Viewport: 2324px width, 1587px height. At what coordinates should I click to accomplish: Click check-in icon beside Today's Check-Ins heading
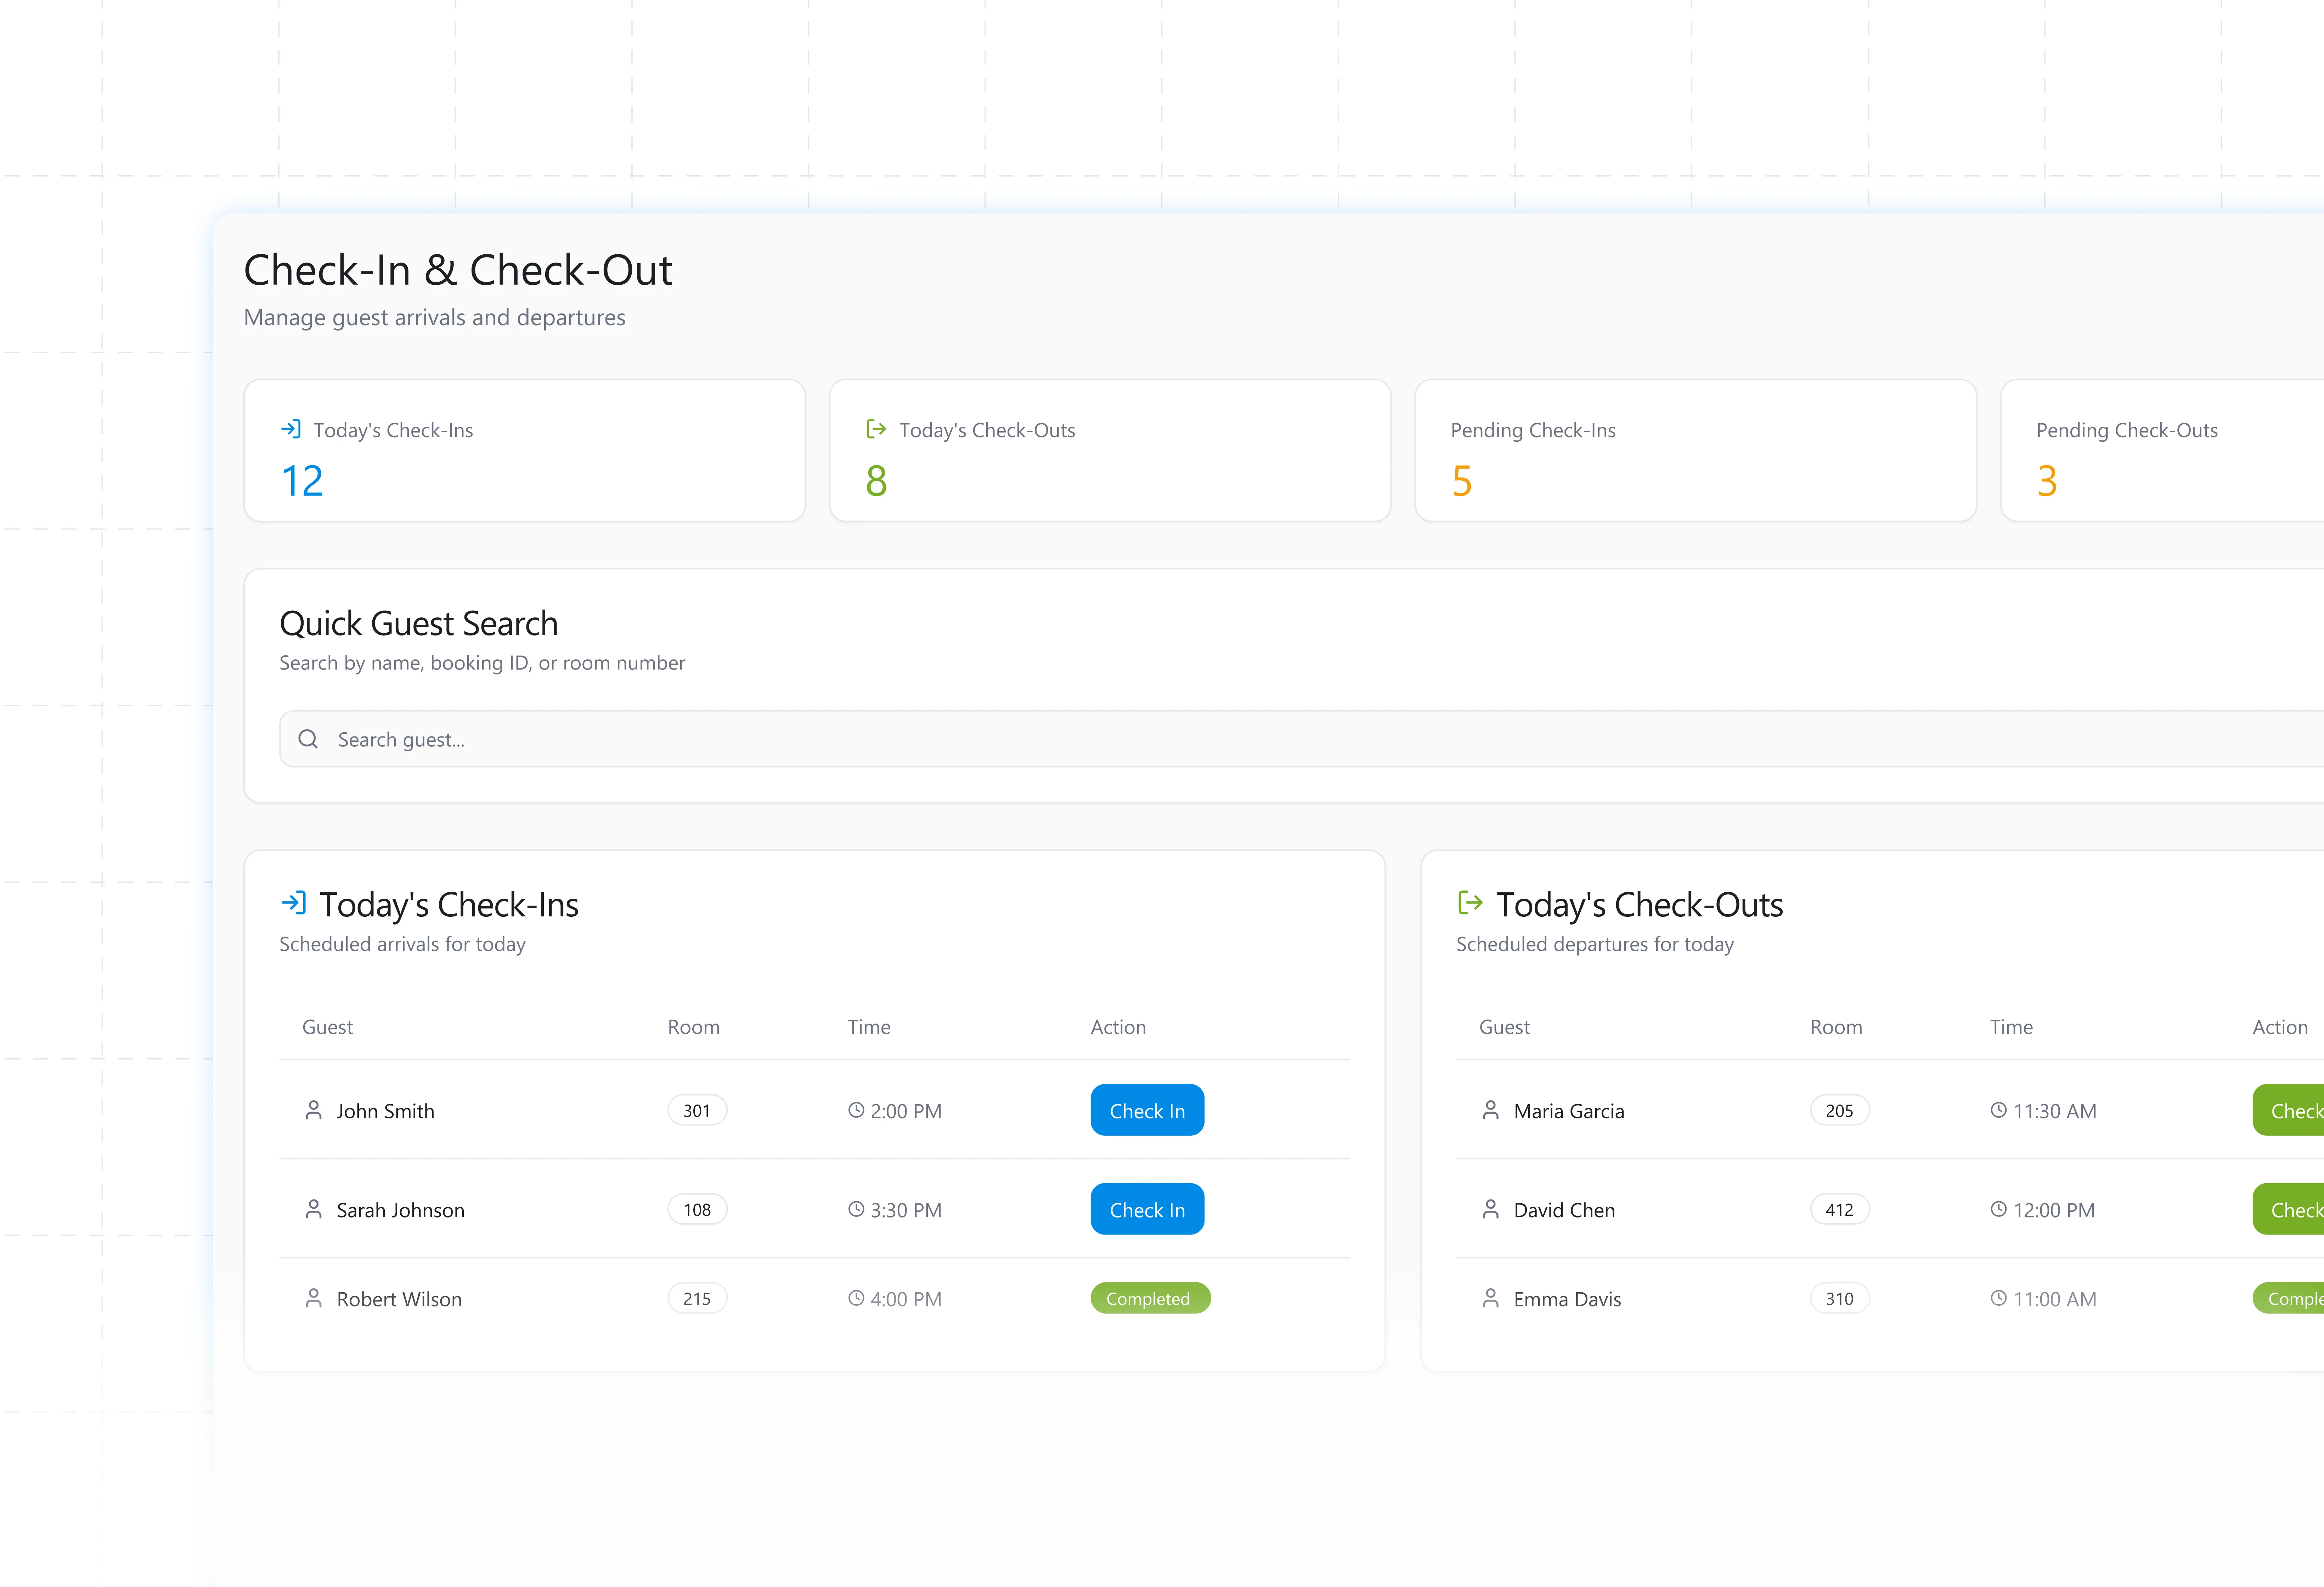point(293,903)
